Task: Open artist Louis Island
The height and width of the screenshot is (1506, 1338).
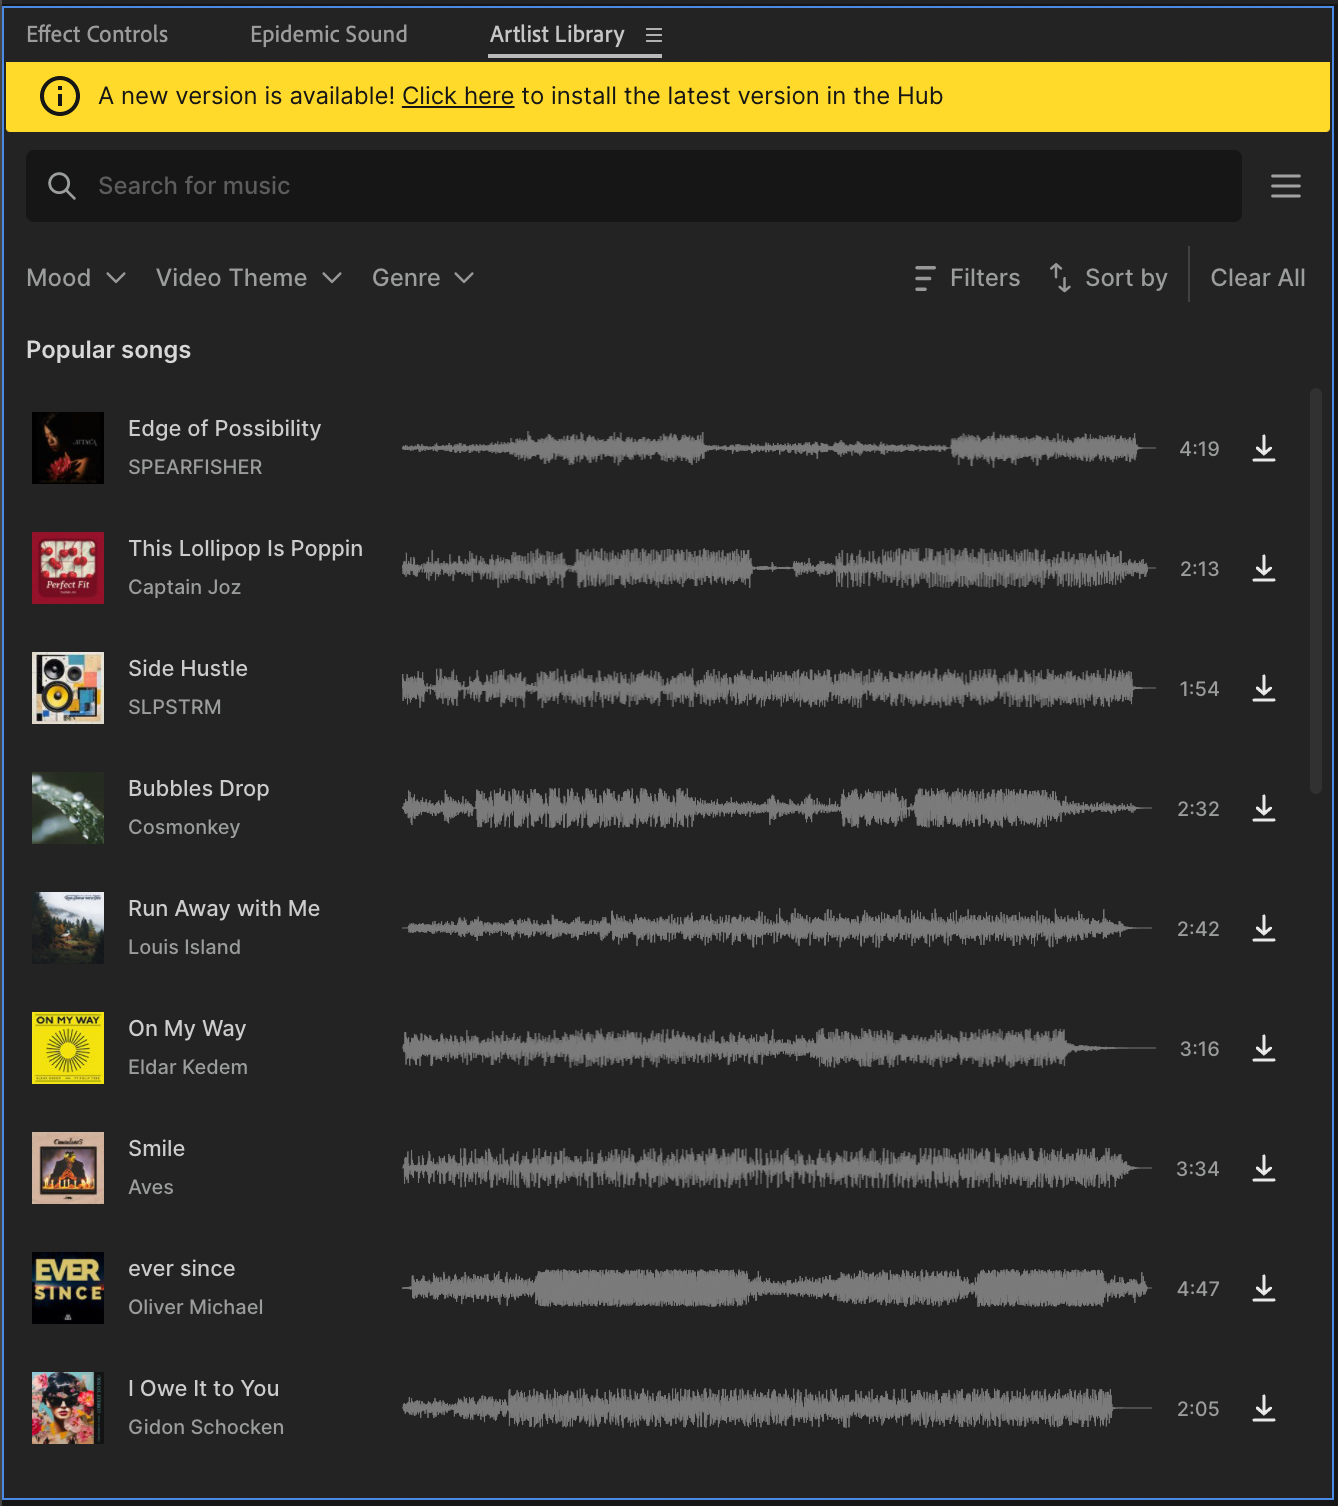Action: (184, 947)
